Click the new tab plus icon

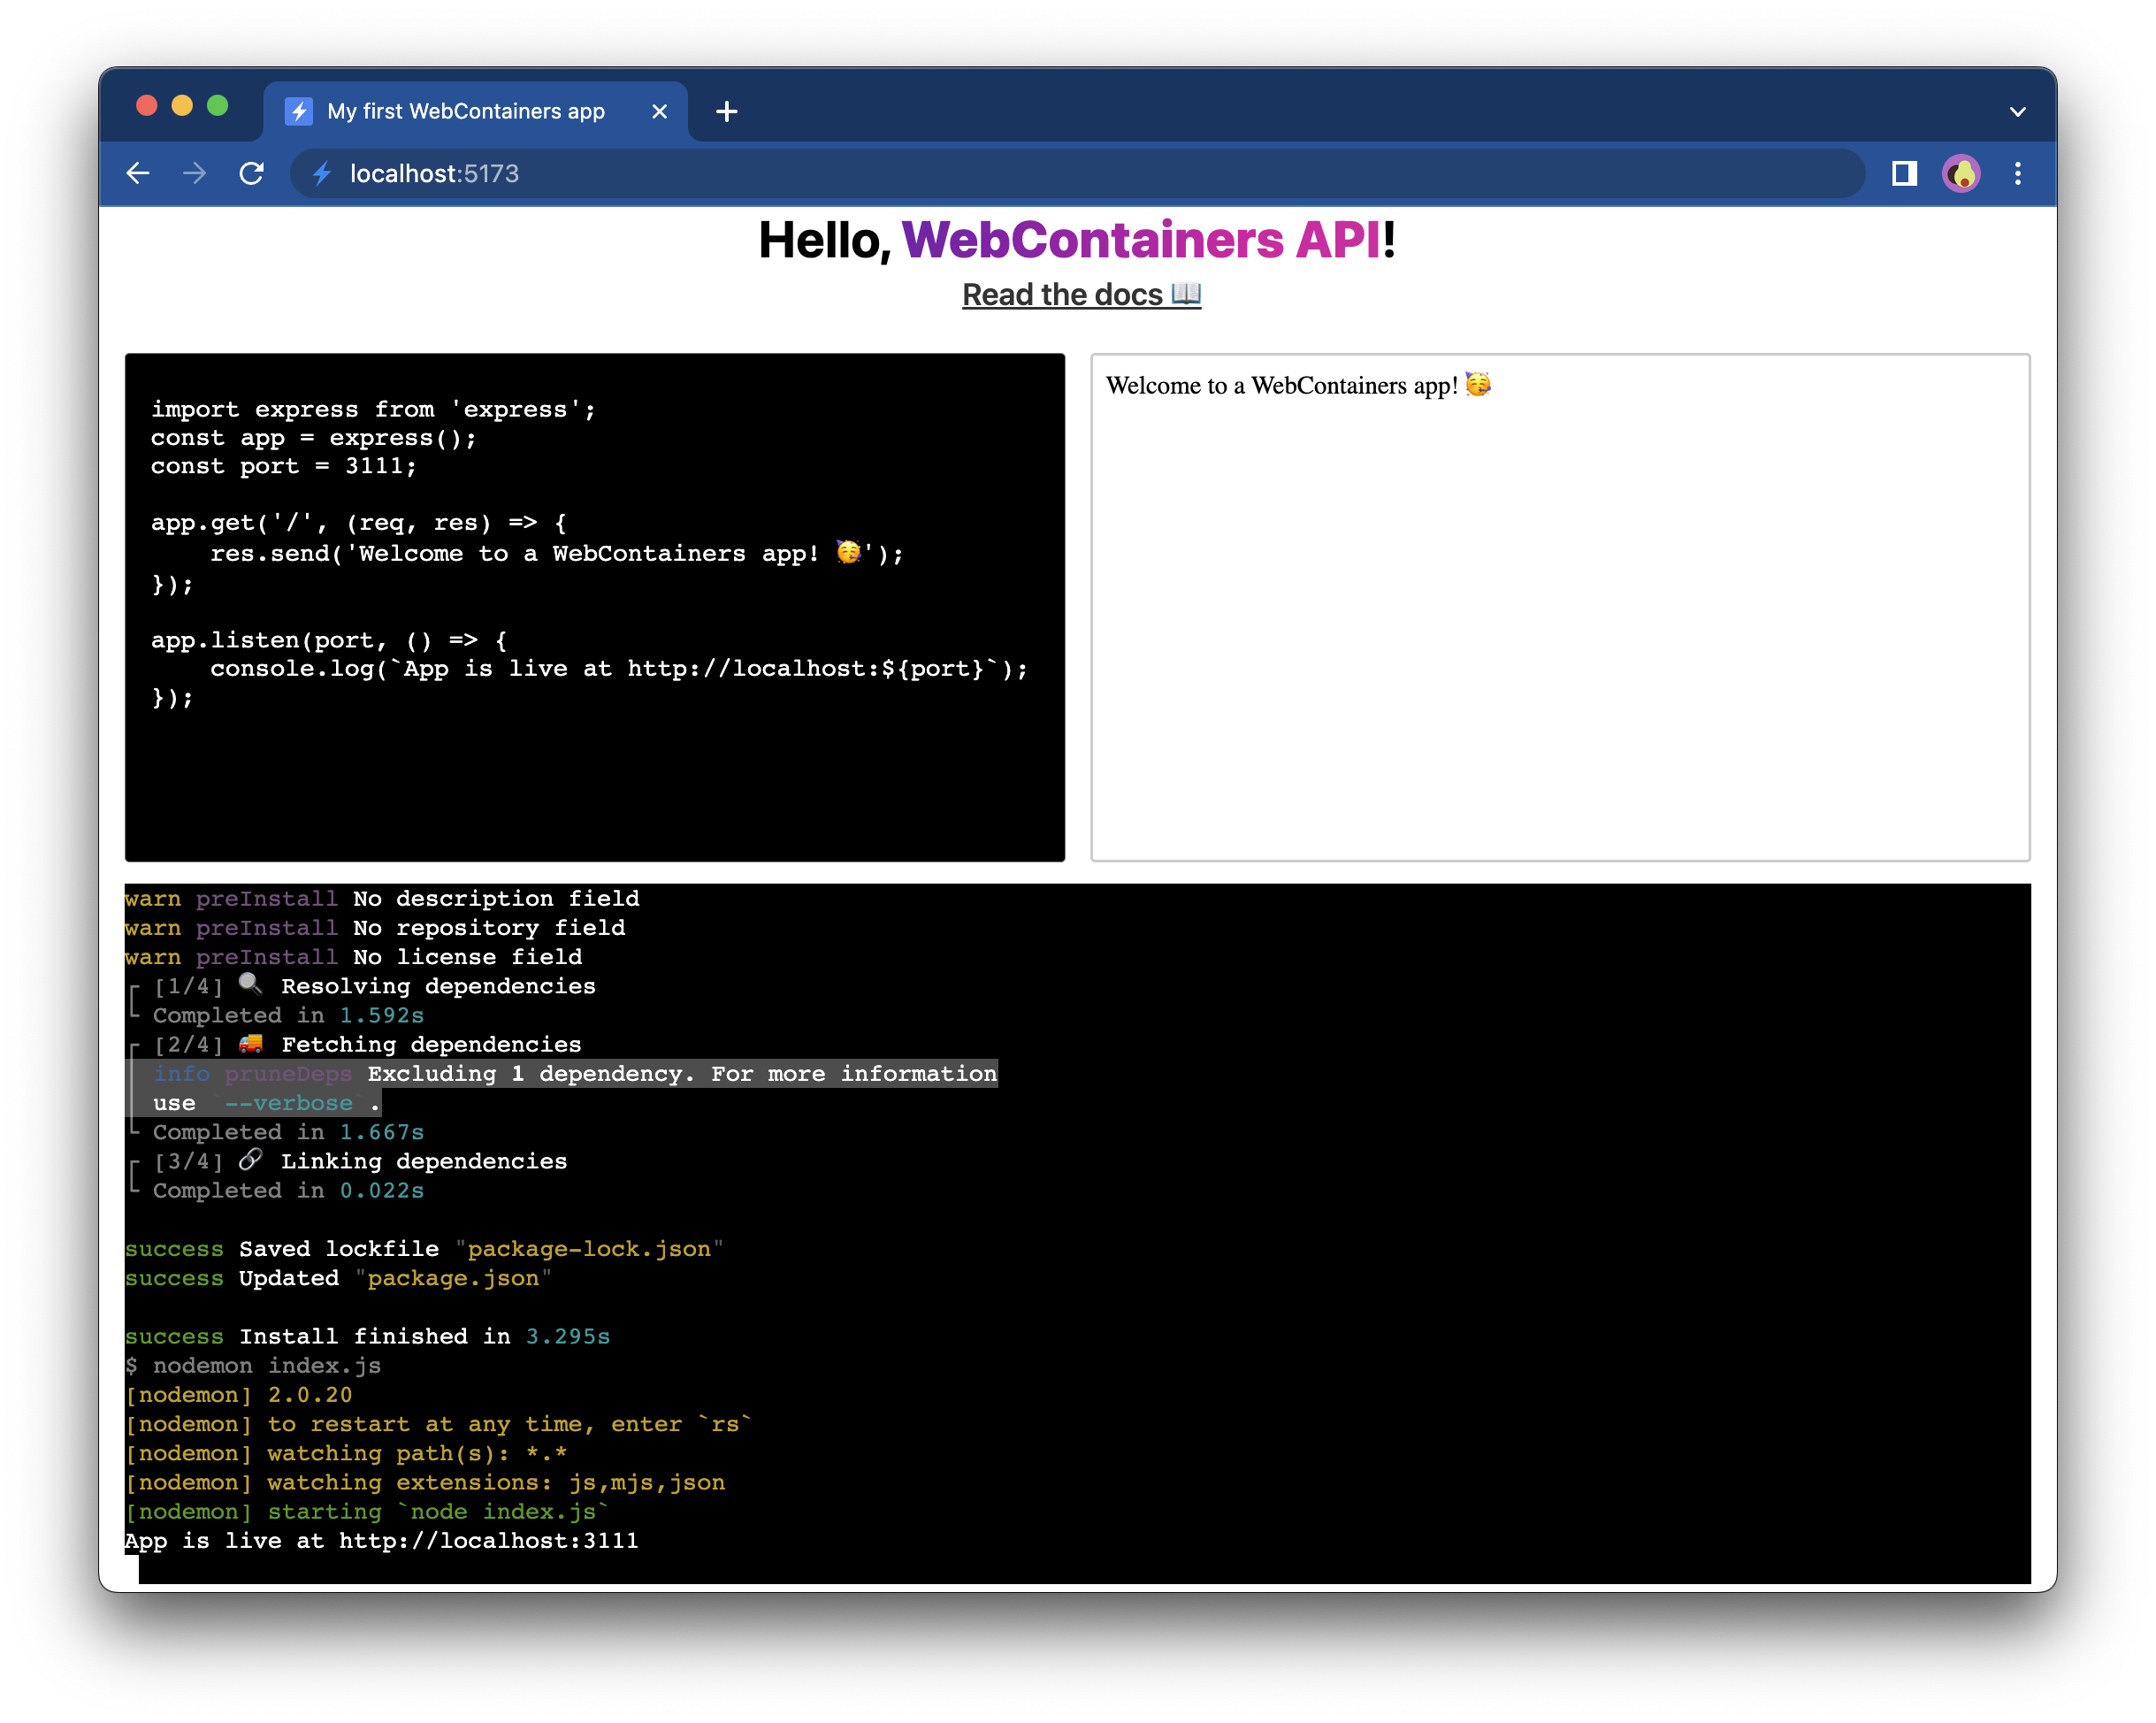[728, 111]
